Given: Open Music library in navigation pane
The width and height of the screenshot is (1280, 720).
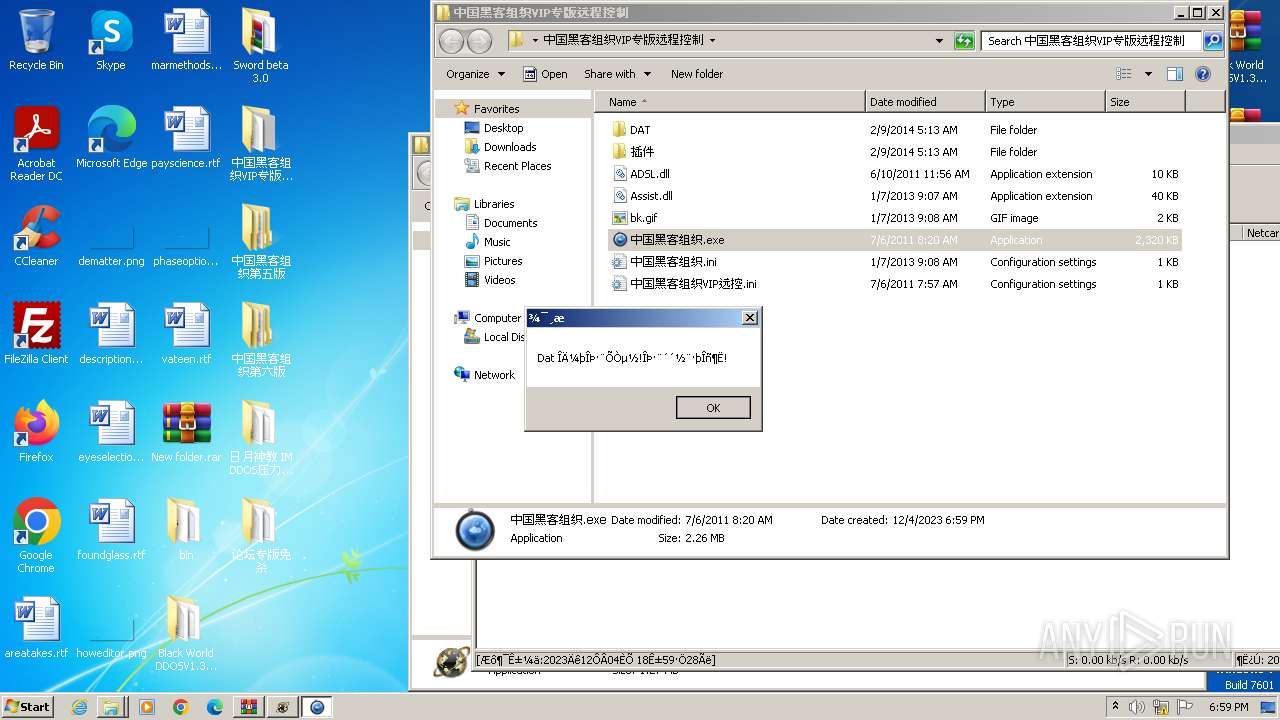Looking at the screenshot, I should click(497, 242).
